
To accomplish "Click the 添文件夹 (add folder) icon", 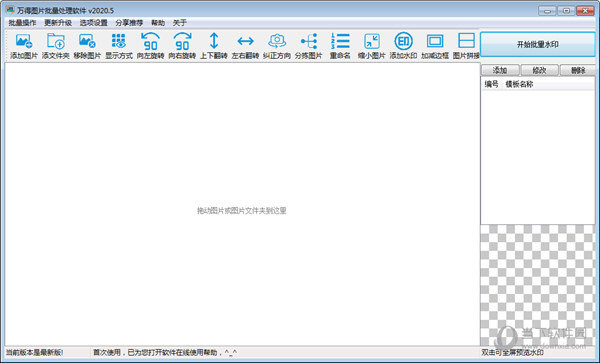I will point(55,46).
